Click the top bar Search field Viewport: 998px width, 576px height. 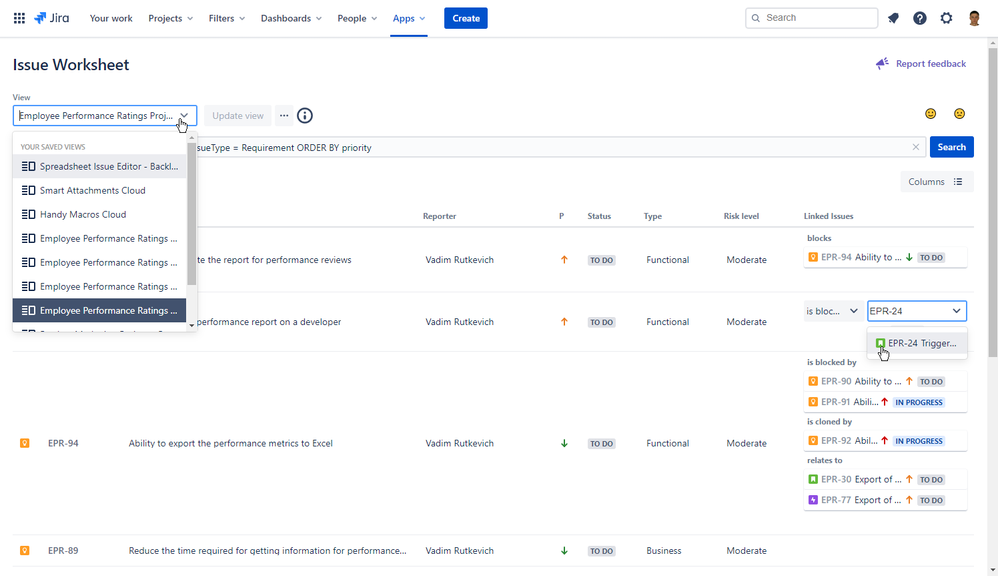812,18
